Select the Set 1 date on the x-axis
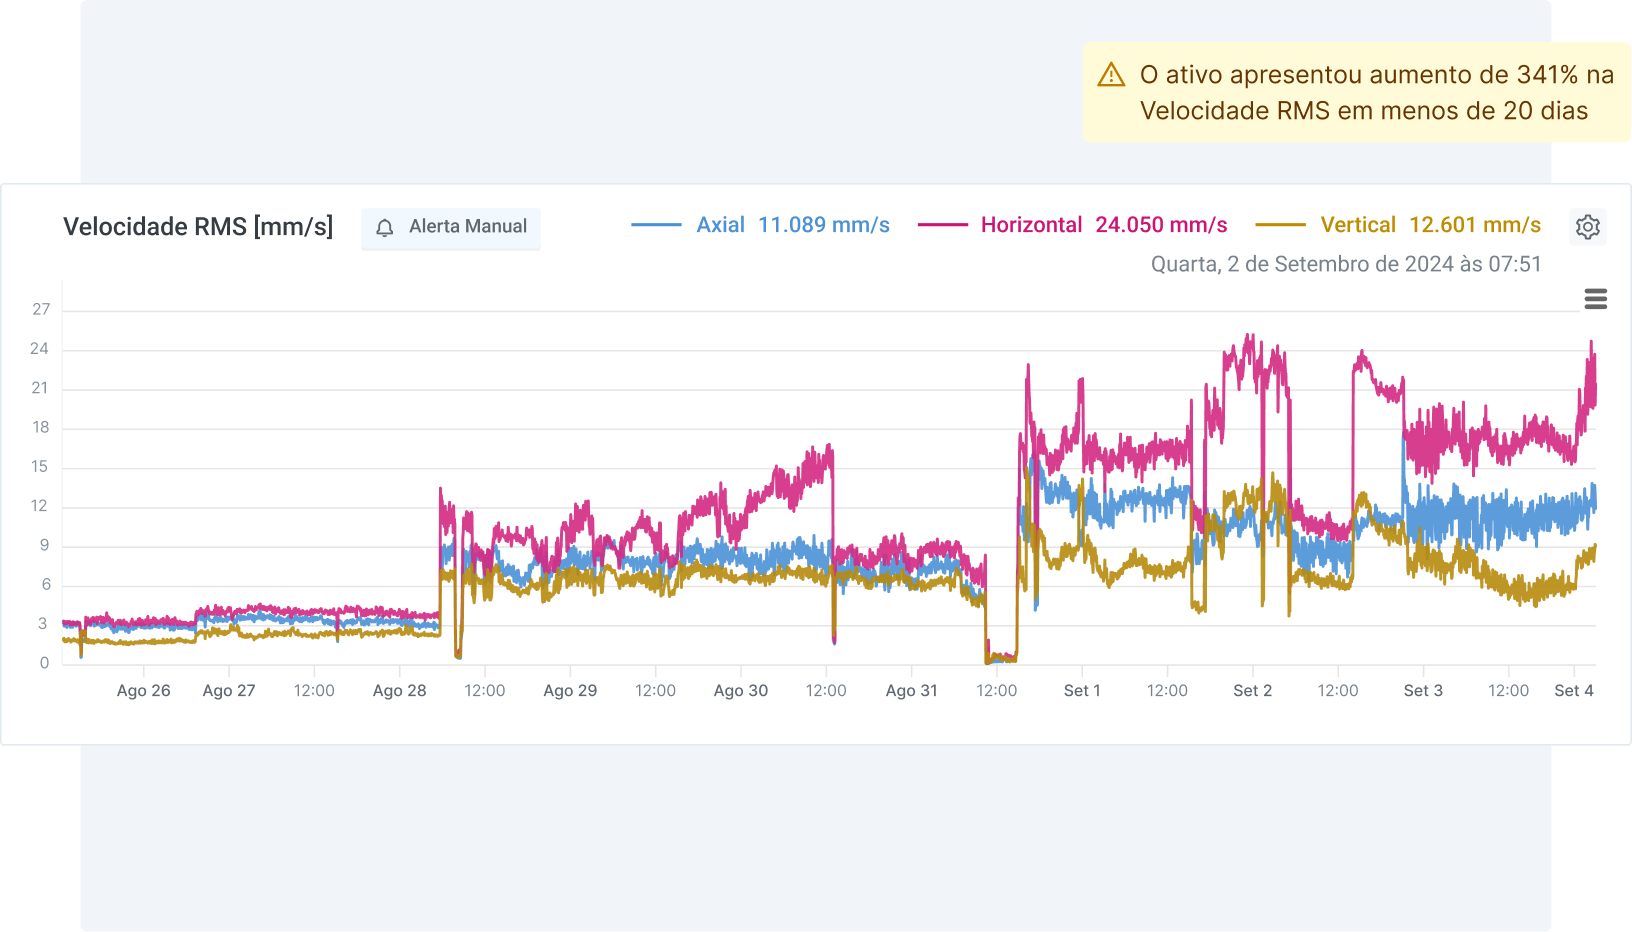The width and height of the screenshot is (1632, 932). [x=1081, y=690]
